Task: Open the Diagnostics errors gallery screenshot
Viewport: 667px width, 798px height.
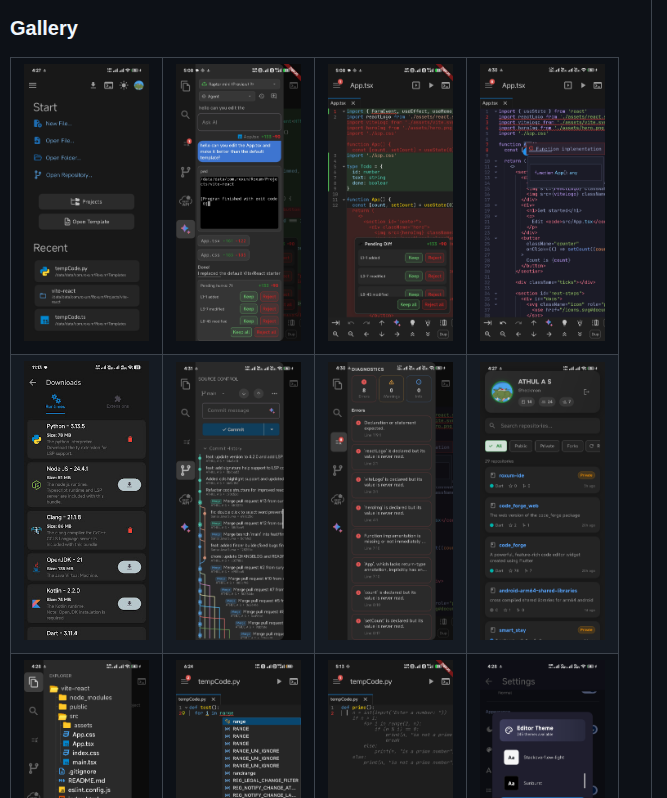Action: coord(390,501)
